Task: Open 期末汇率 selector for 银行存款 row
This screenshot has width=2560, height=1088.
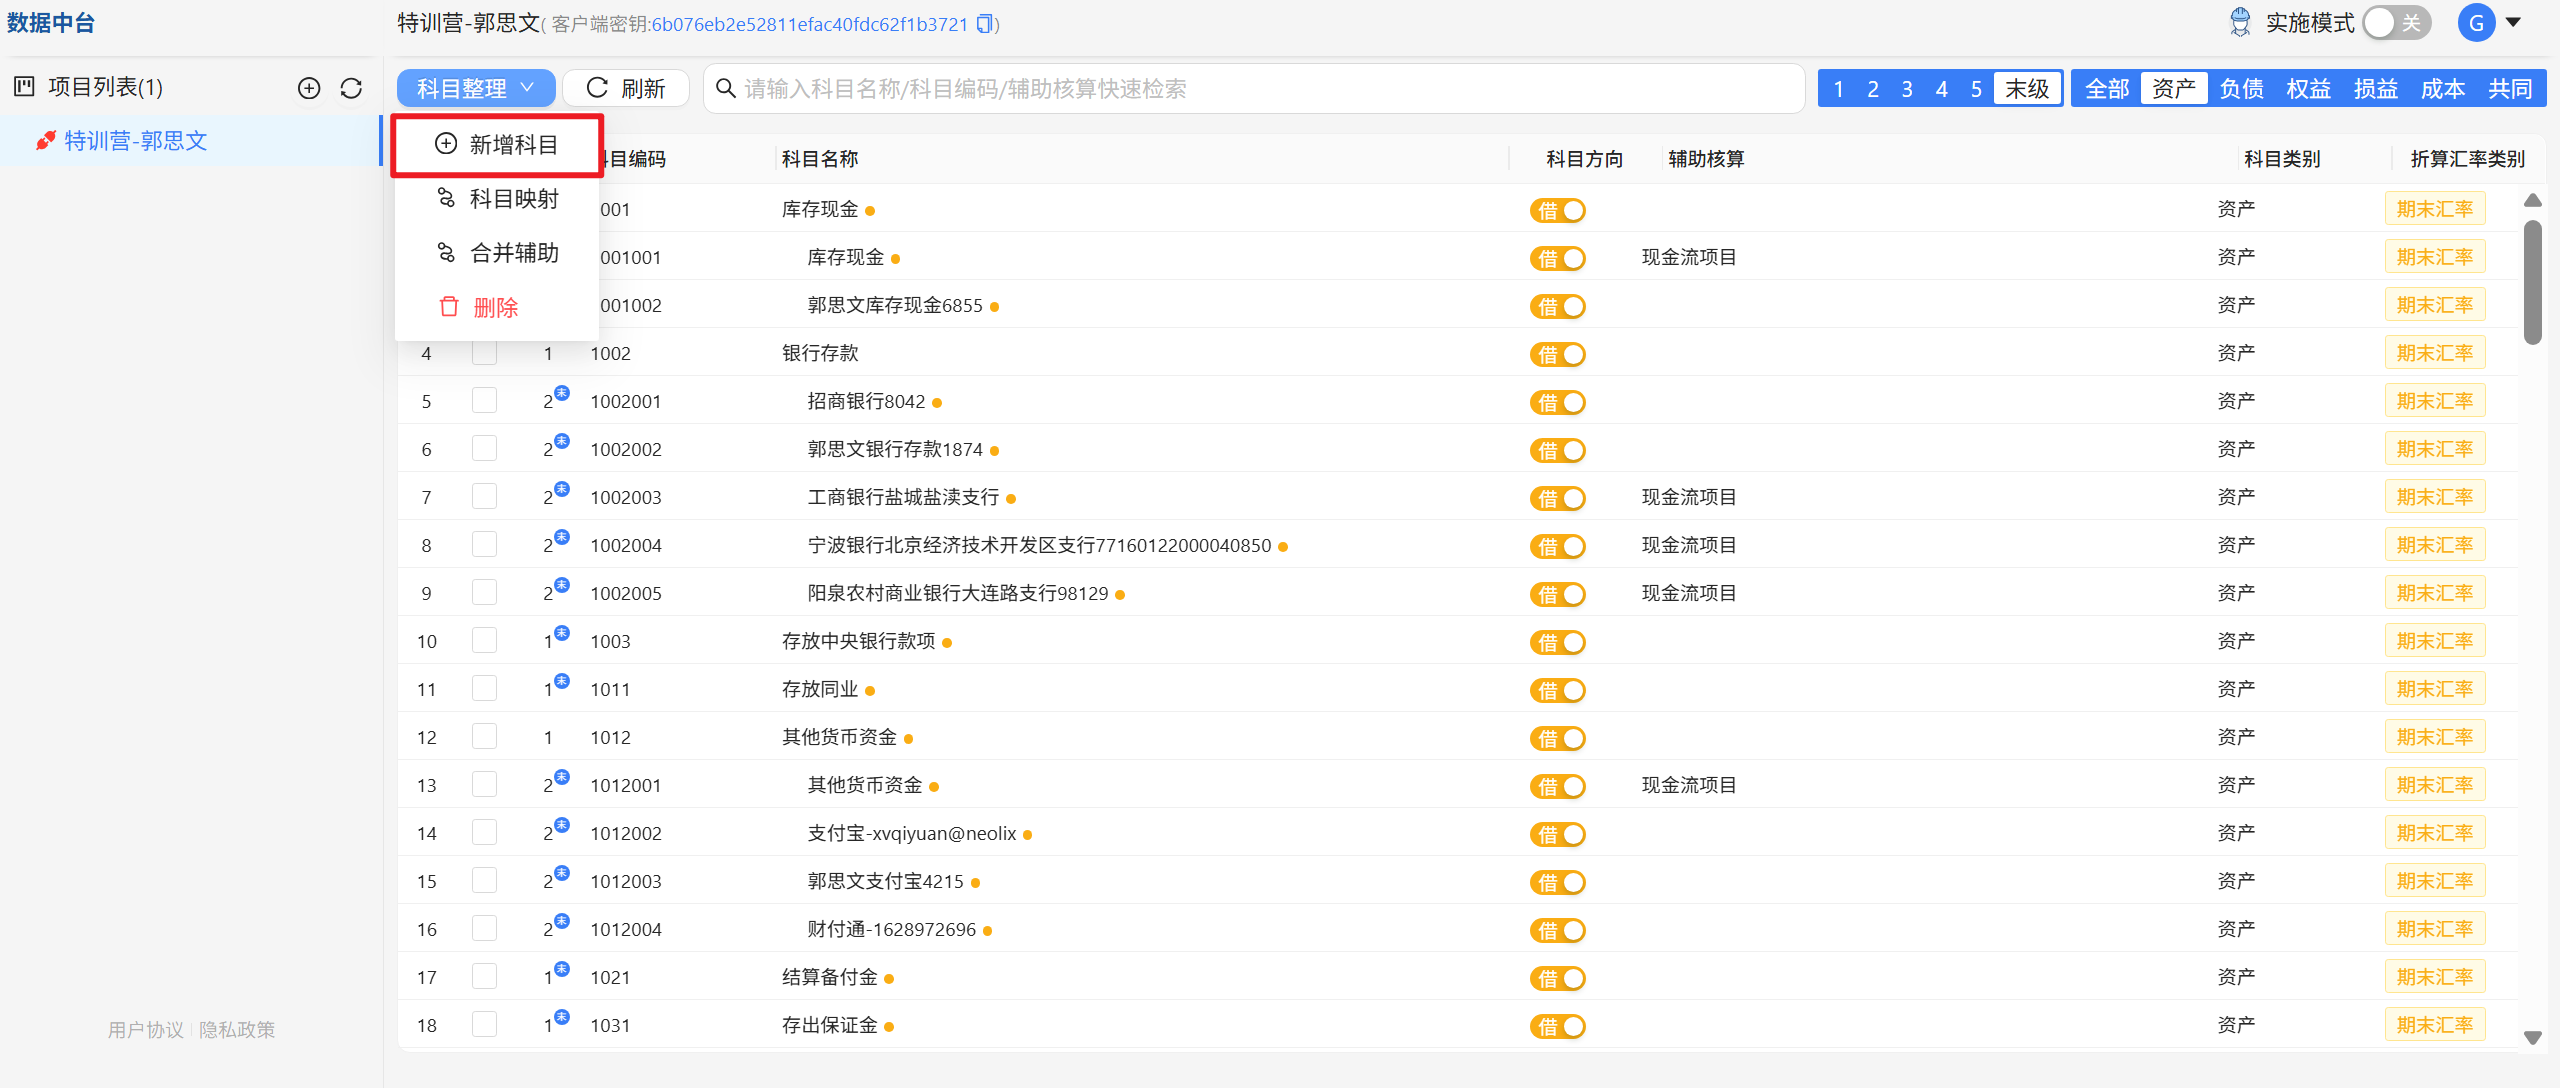Action: (x=2434, y=353)
